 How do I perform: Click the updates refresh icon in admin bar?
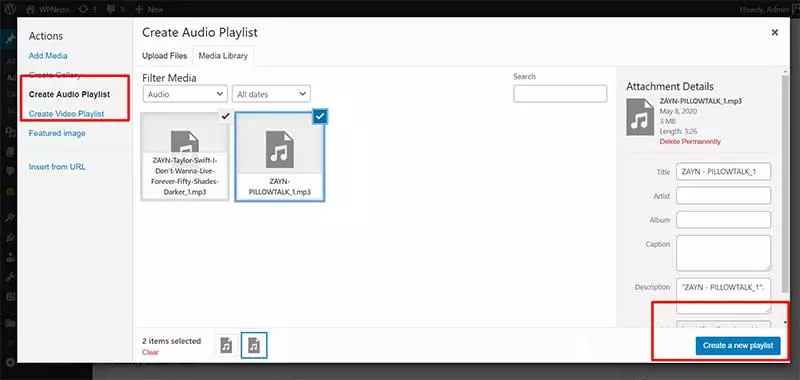coord(84,9)
